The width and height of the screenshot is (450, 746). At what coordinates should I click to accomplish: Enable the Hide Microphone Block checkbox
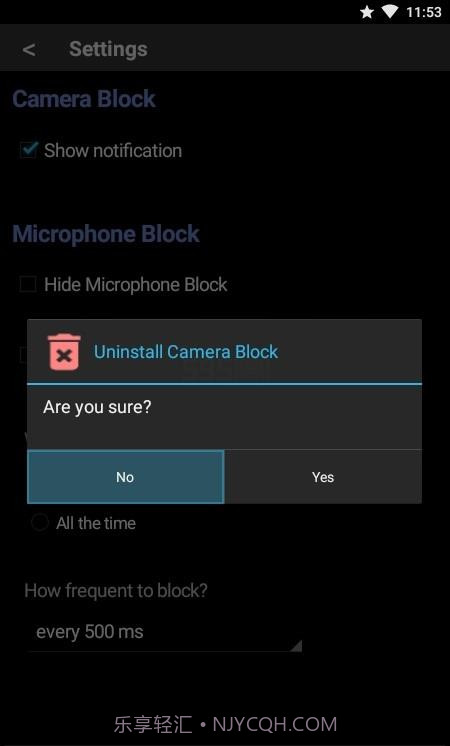pos(28,285)
